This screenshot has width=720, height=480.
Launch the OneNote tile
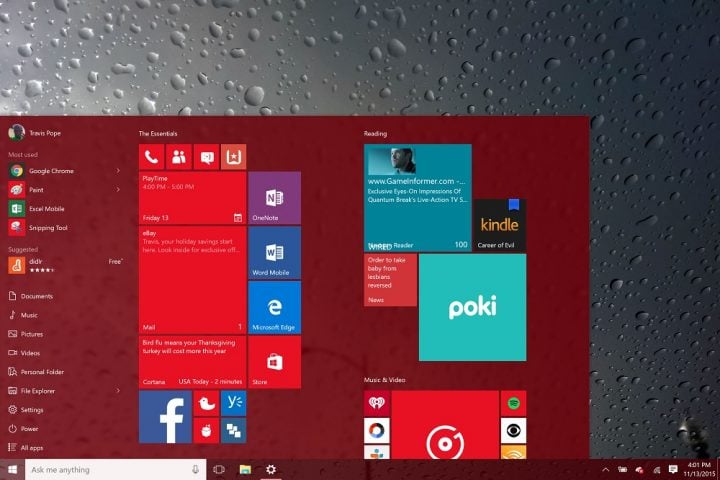coord(275,198)
